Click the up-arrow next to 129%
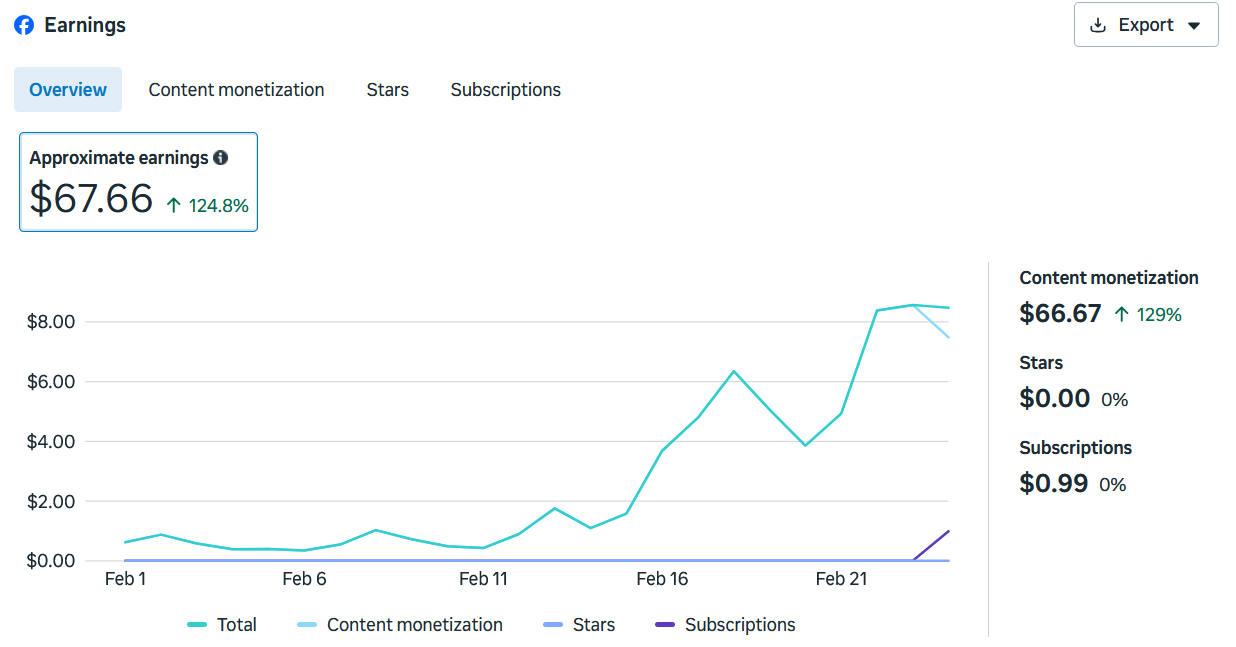 click(x=1122, y=314)
